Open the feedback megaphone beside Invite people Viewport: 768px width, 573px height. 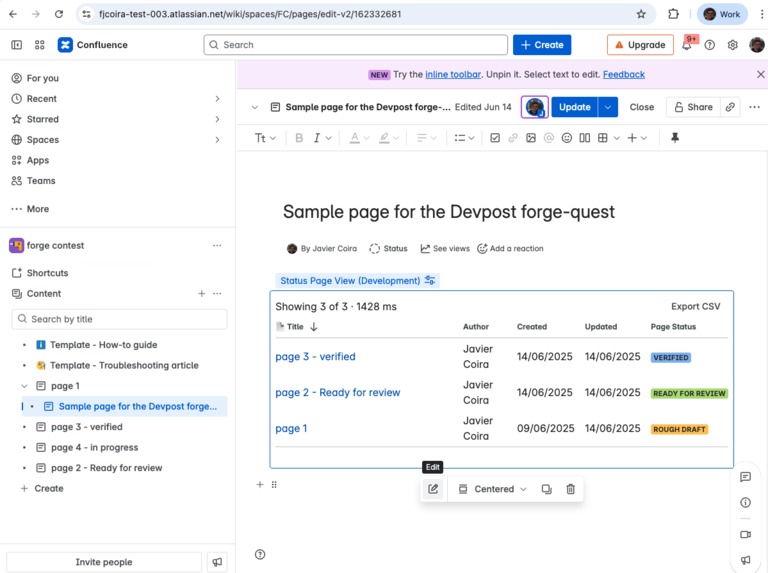(217, 562)
